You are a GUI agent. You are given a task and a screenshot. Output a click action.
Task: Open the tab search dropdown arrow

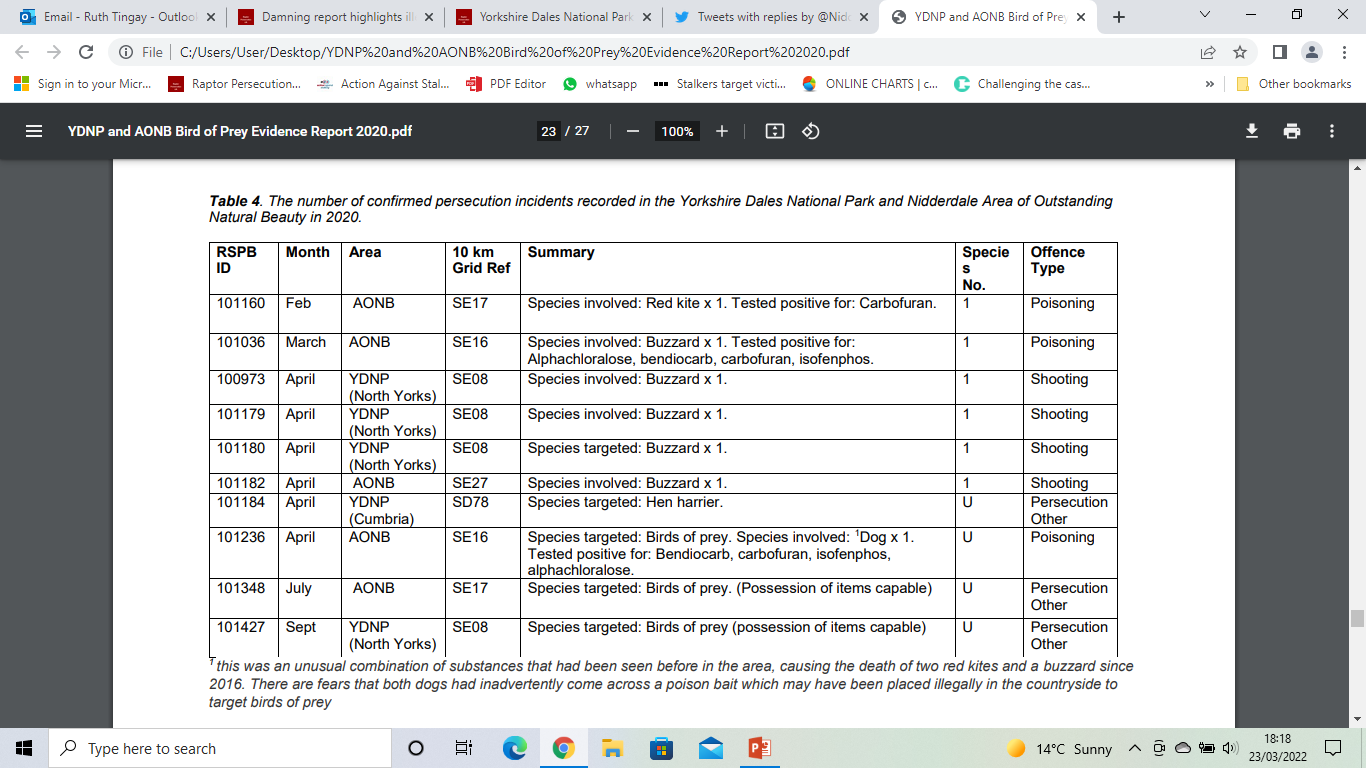[1204, 16]
